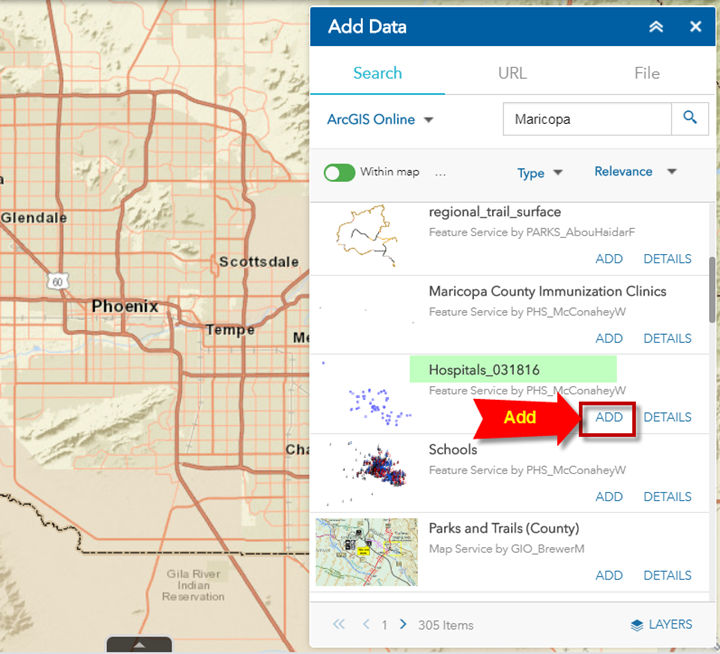Open the ArcGIS Online source dropdown
The height and width of the screenshot is (654, 720).
pyautogui.click(x=380, y=119)
